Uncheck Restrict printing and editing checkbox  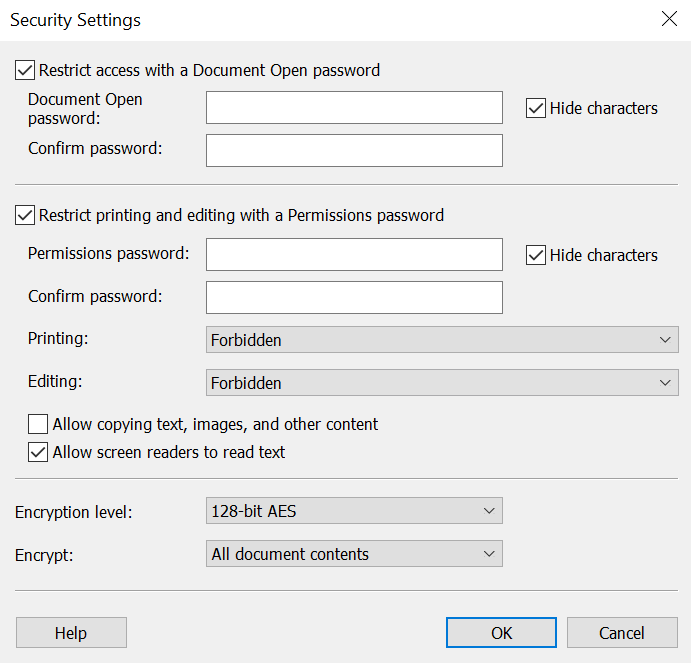click(x=25, y=215)
